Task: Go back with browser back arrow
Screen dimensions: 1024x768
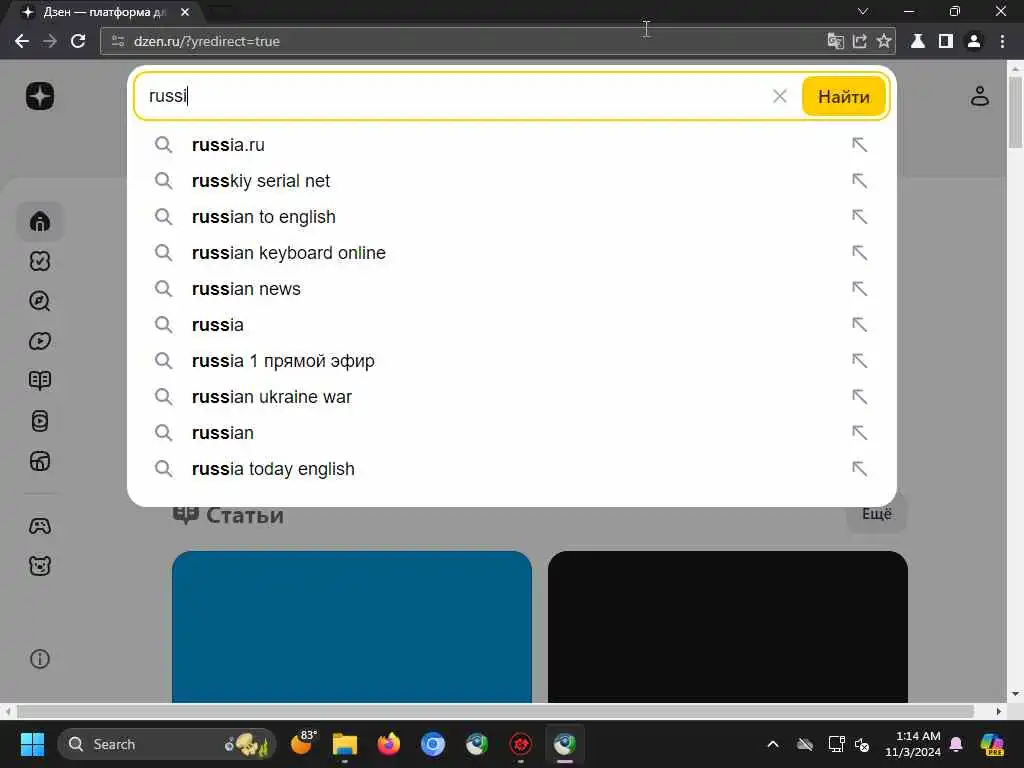Action: pos(22,41)
